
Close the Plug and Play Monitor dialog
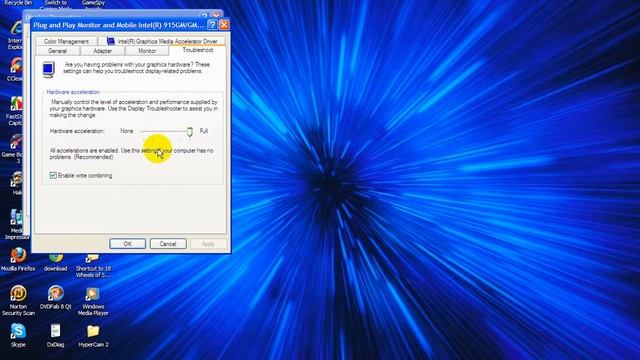224,25
